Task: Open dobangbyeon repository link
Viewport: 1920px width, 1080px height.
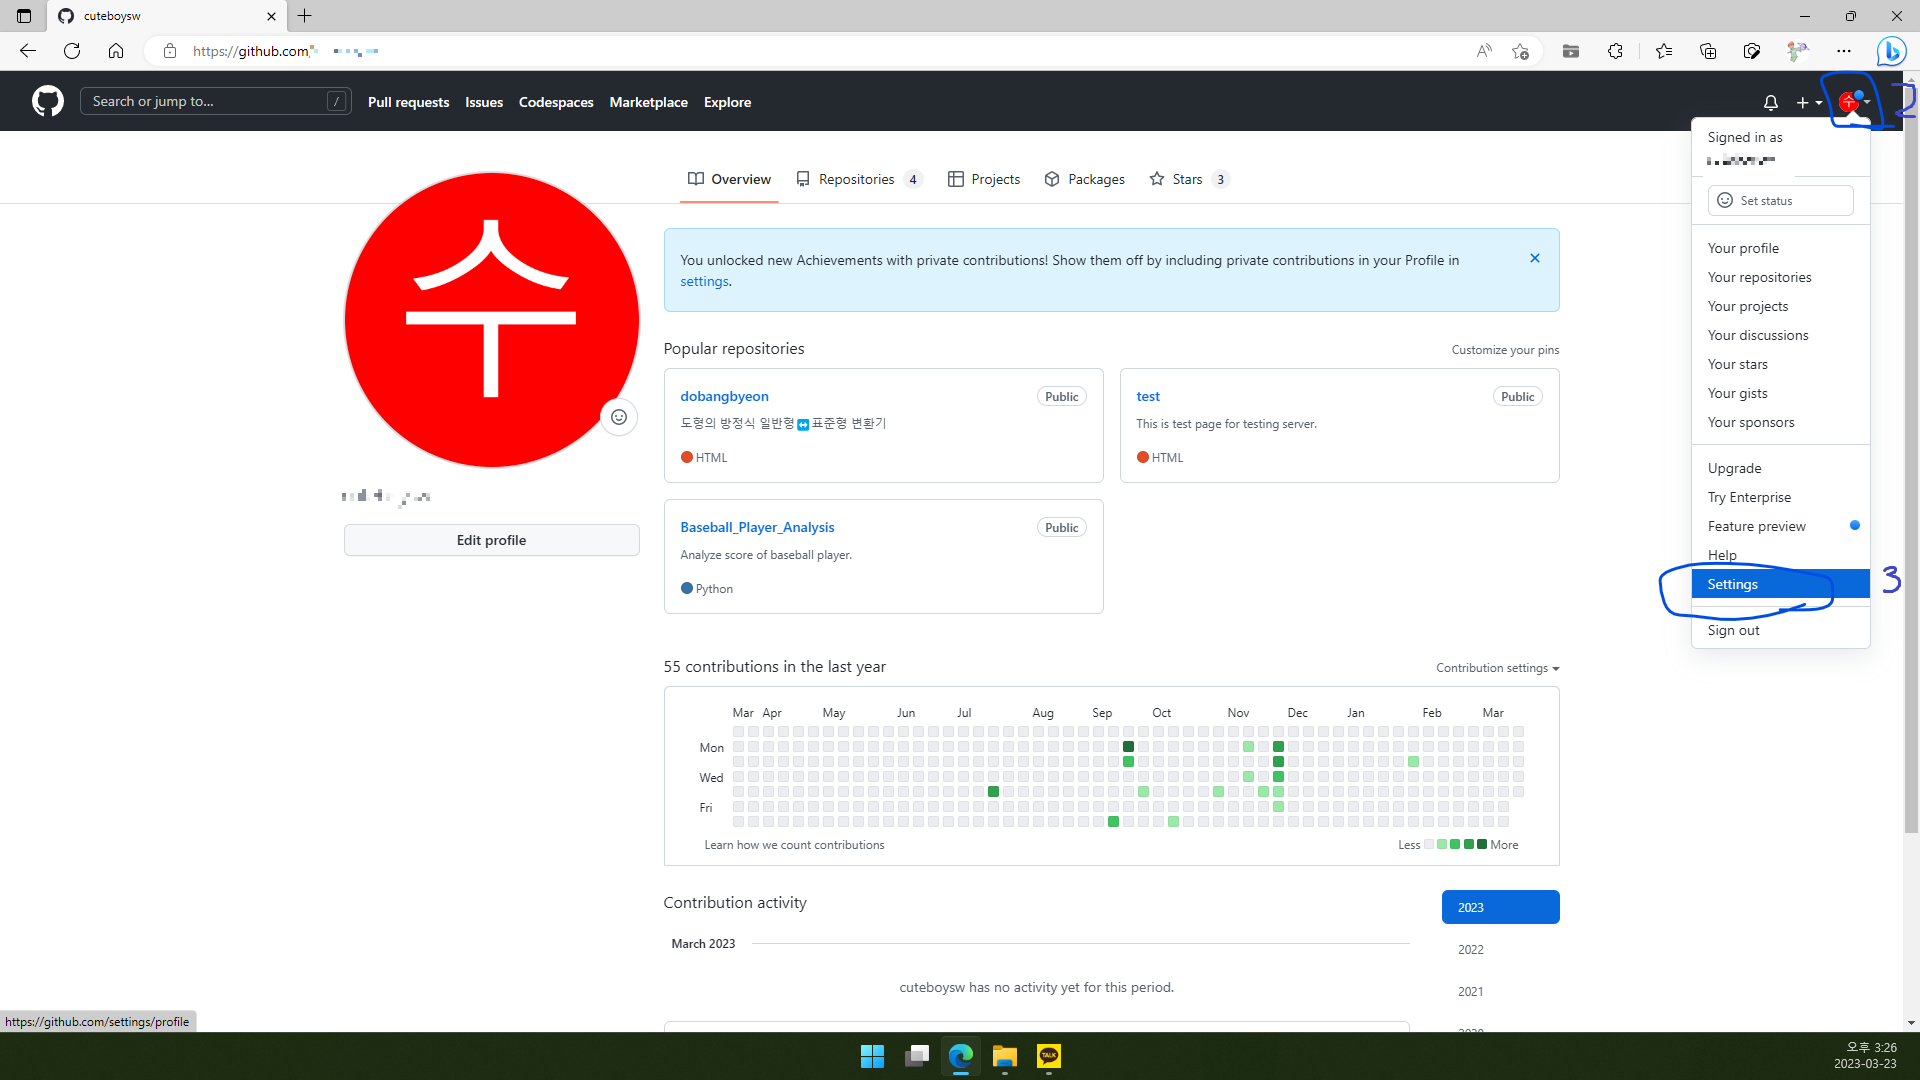Action: (724, 396)
